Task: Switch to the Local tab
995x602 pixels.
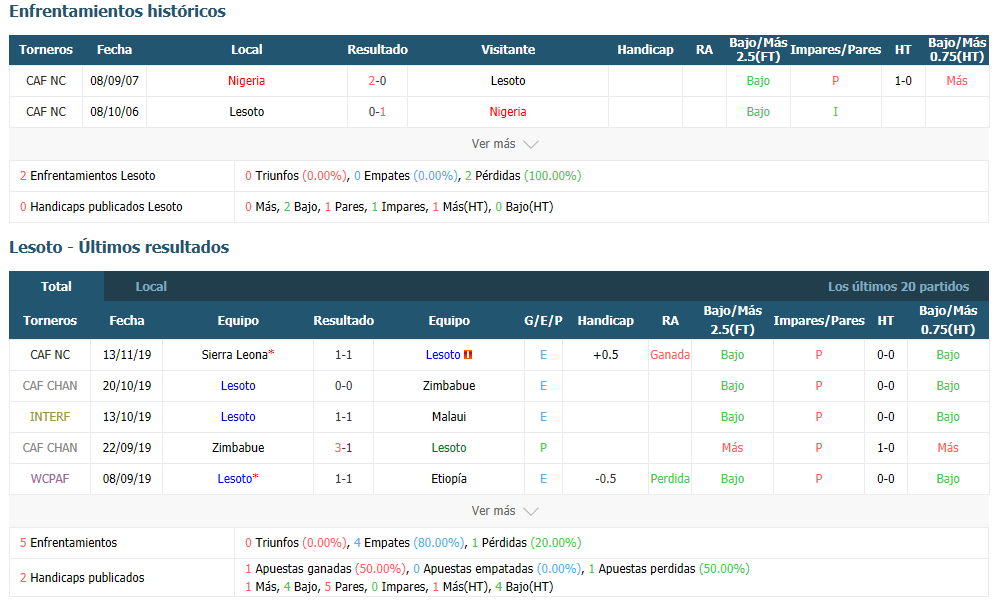Action: click(151, 286)
